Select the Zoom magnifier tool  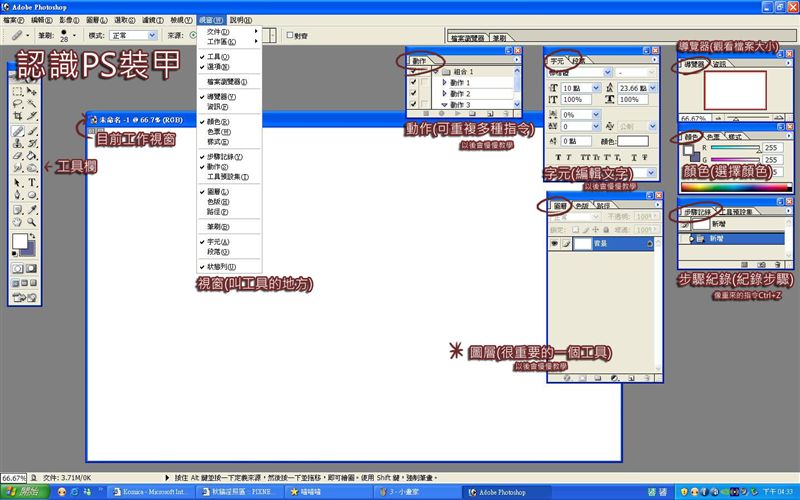(32, 222)
